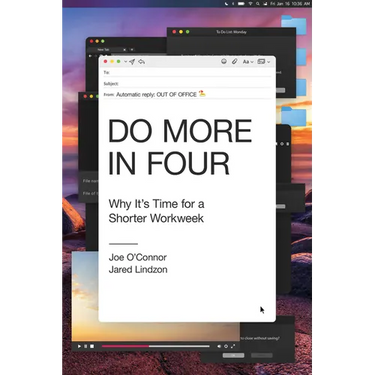Seek along the video progress bar
The height and width of the screenshot is (375, 375).
(x=156, y=347)
